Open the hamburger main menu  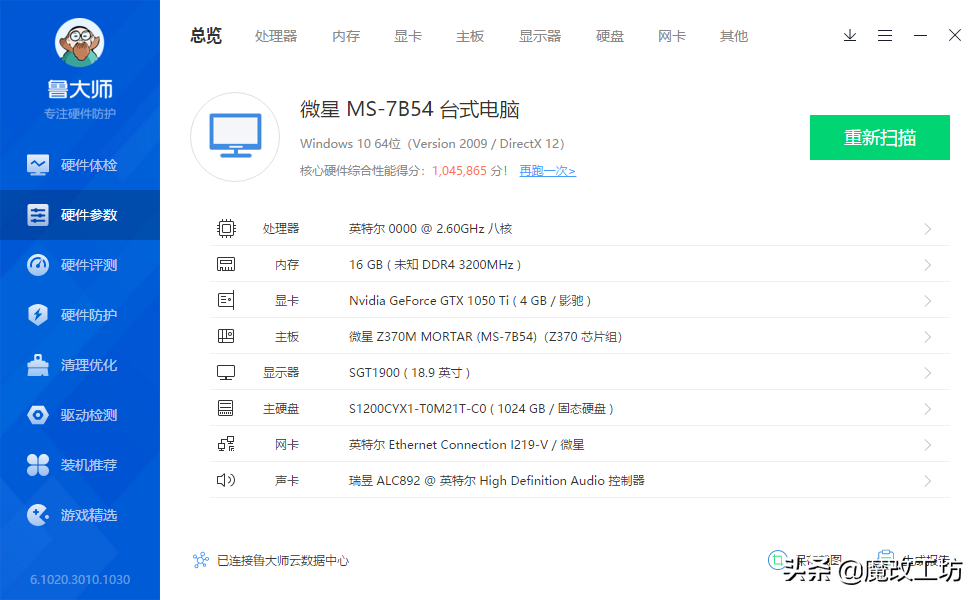(x=884, y=36)
